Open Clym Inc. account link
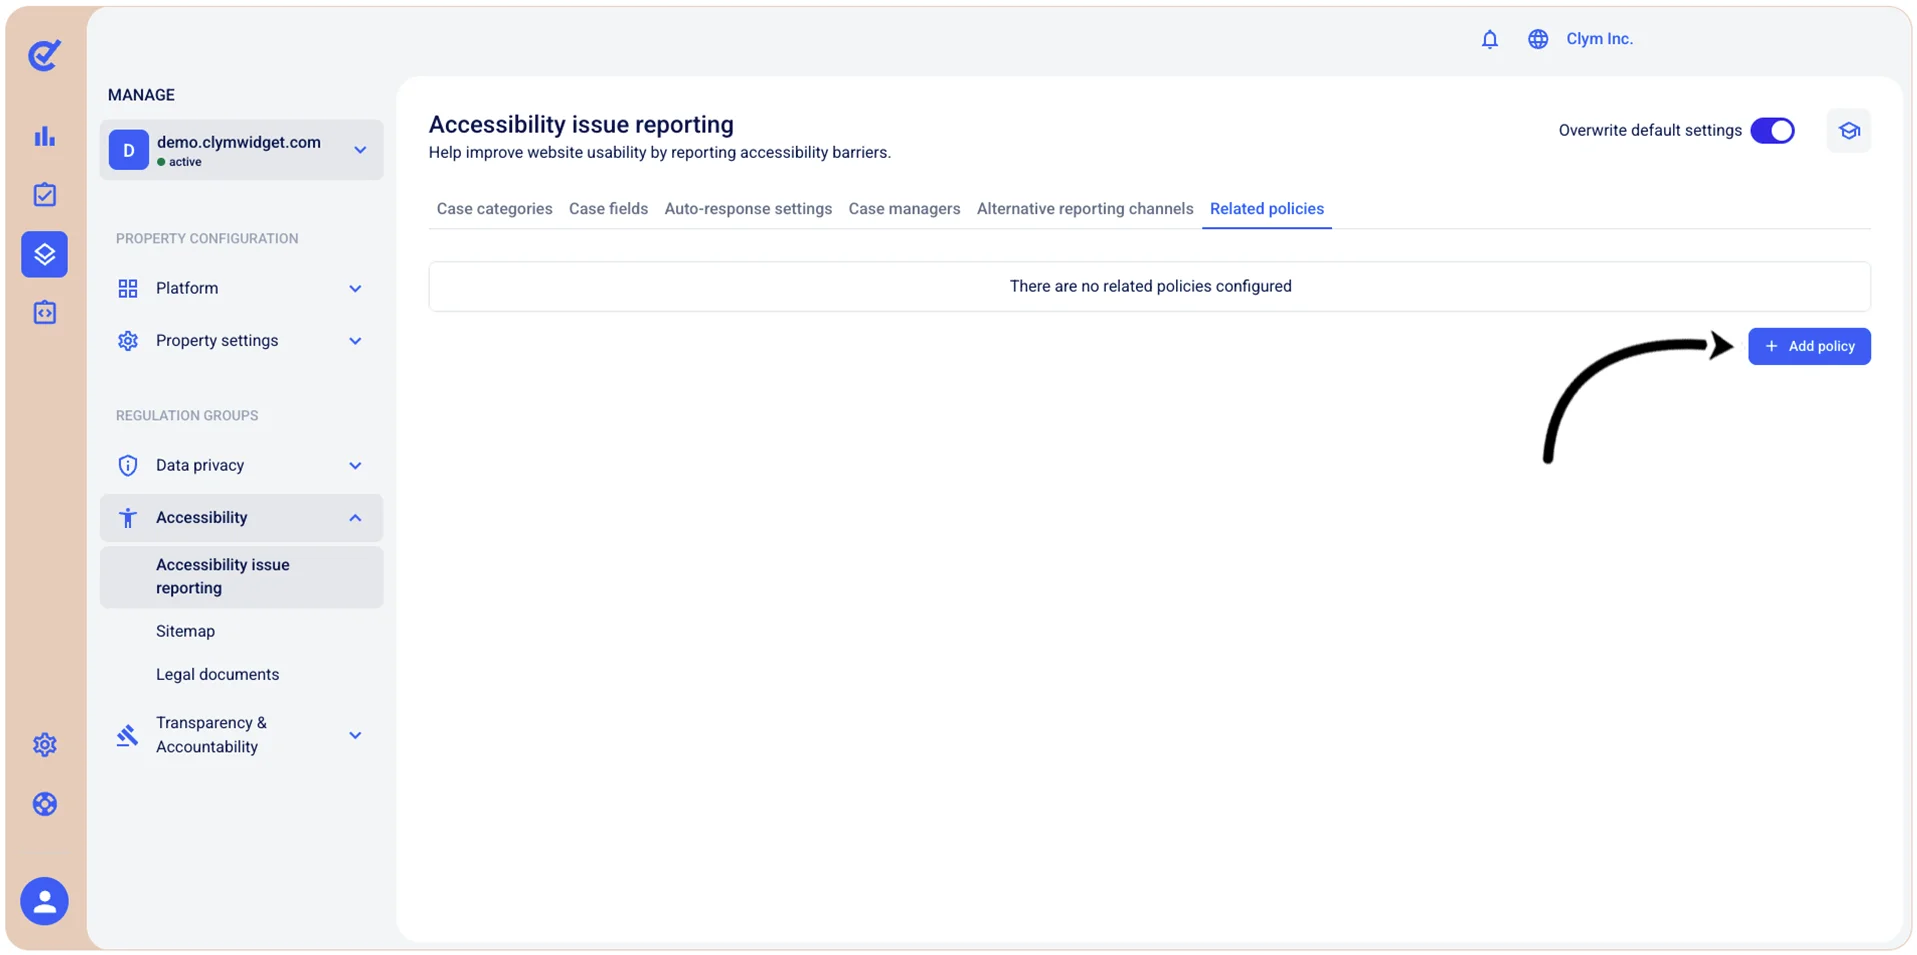Viewport: 1917px width, 955px height. pos(1599,39)
